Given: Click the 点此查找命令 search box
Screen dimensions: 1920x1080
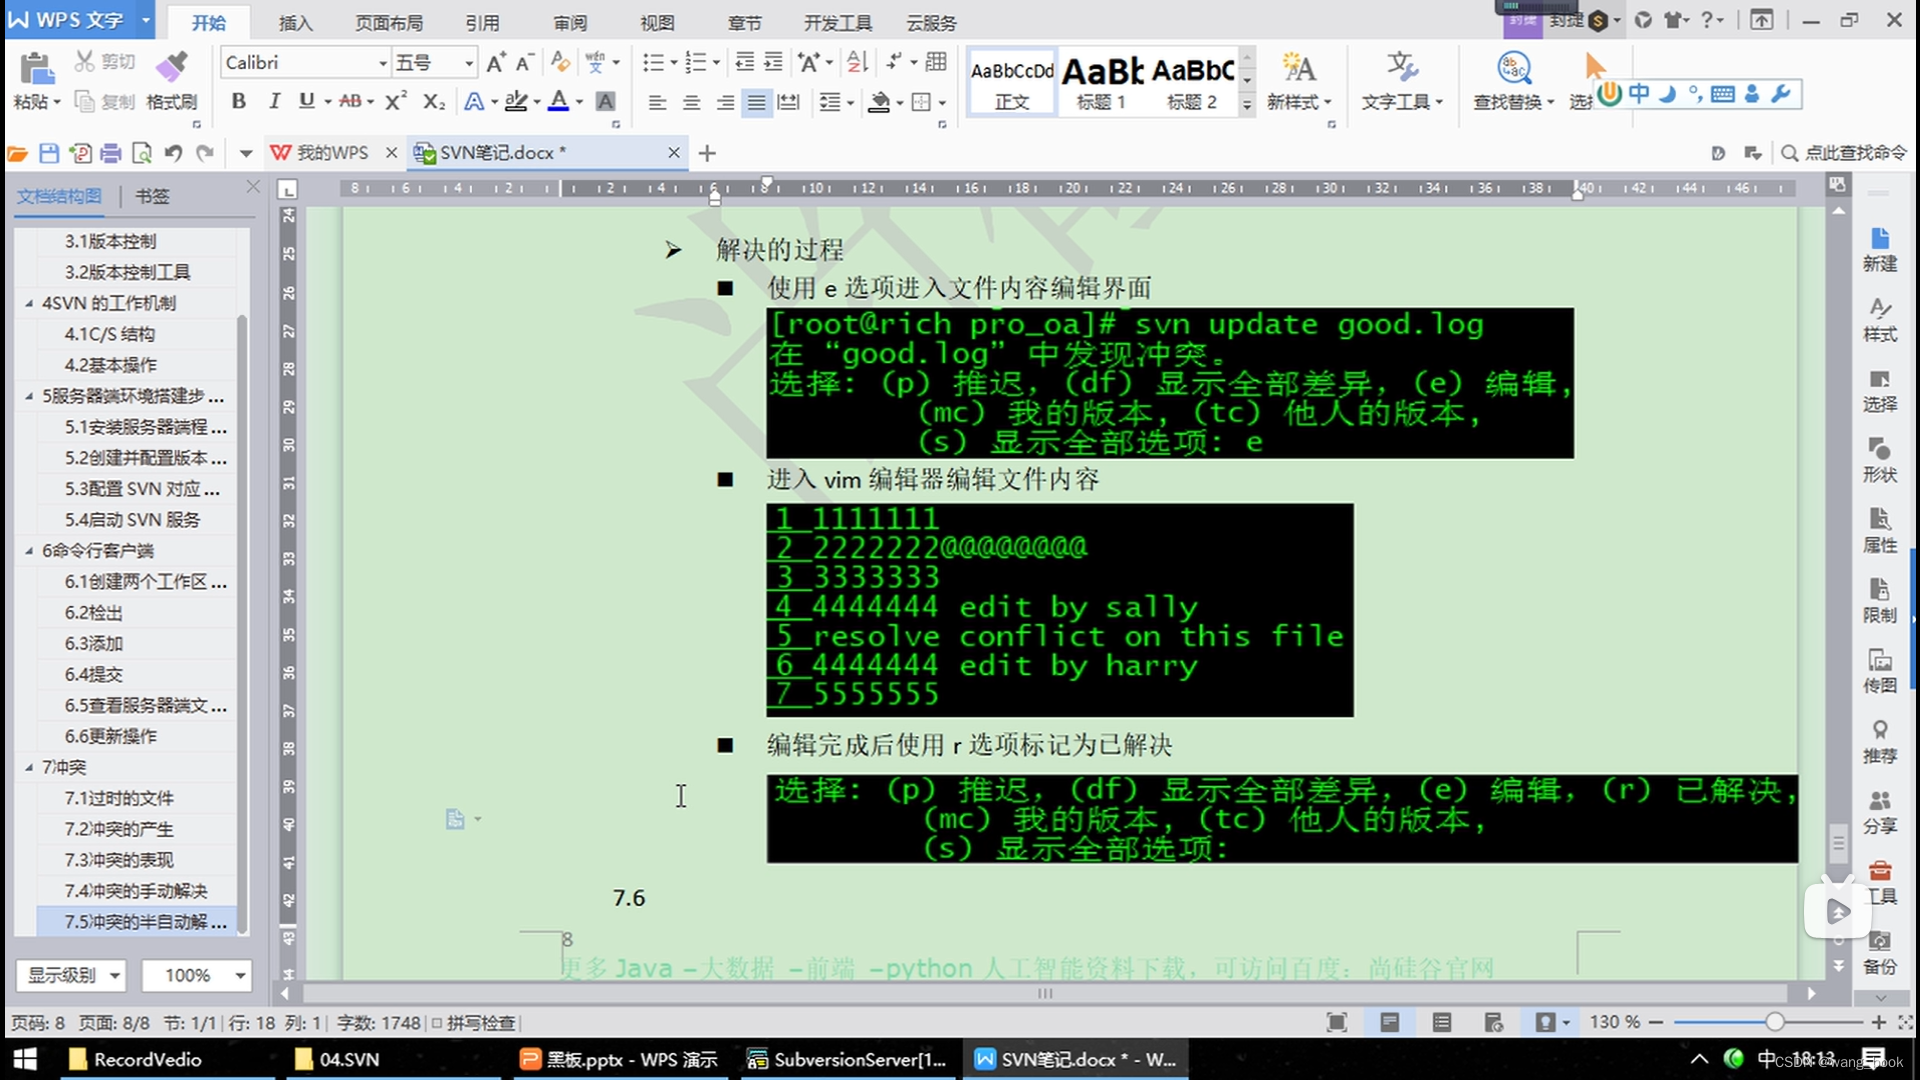Looking at the screenshot, I should pos(1845,153).
